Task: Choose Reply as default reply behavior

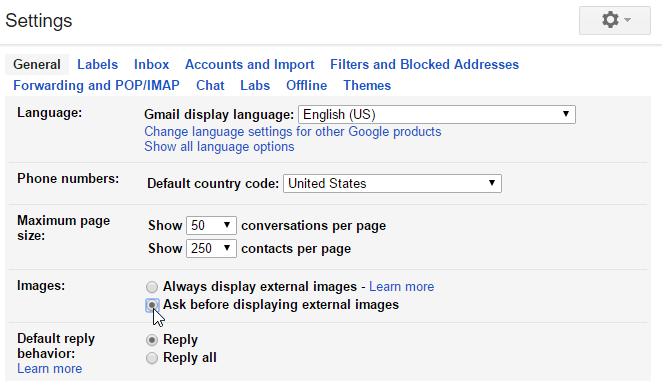Action: pyautogui.click(x=152, y=340)
